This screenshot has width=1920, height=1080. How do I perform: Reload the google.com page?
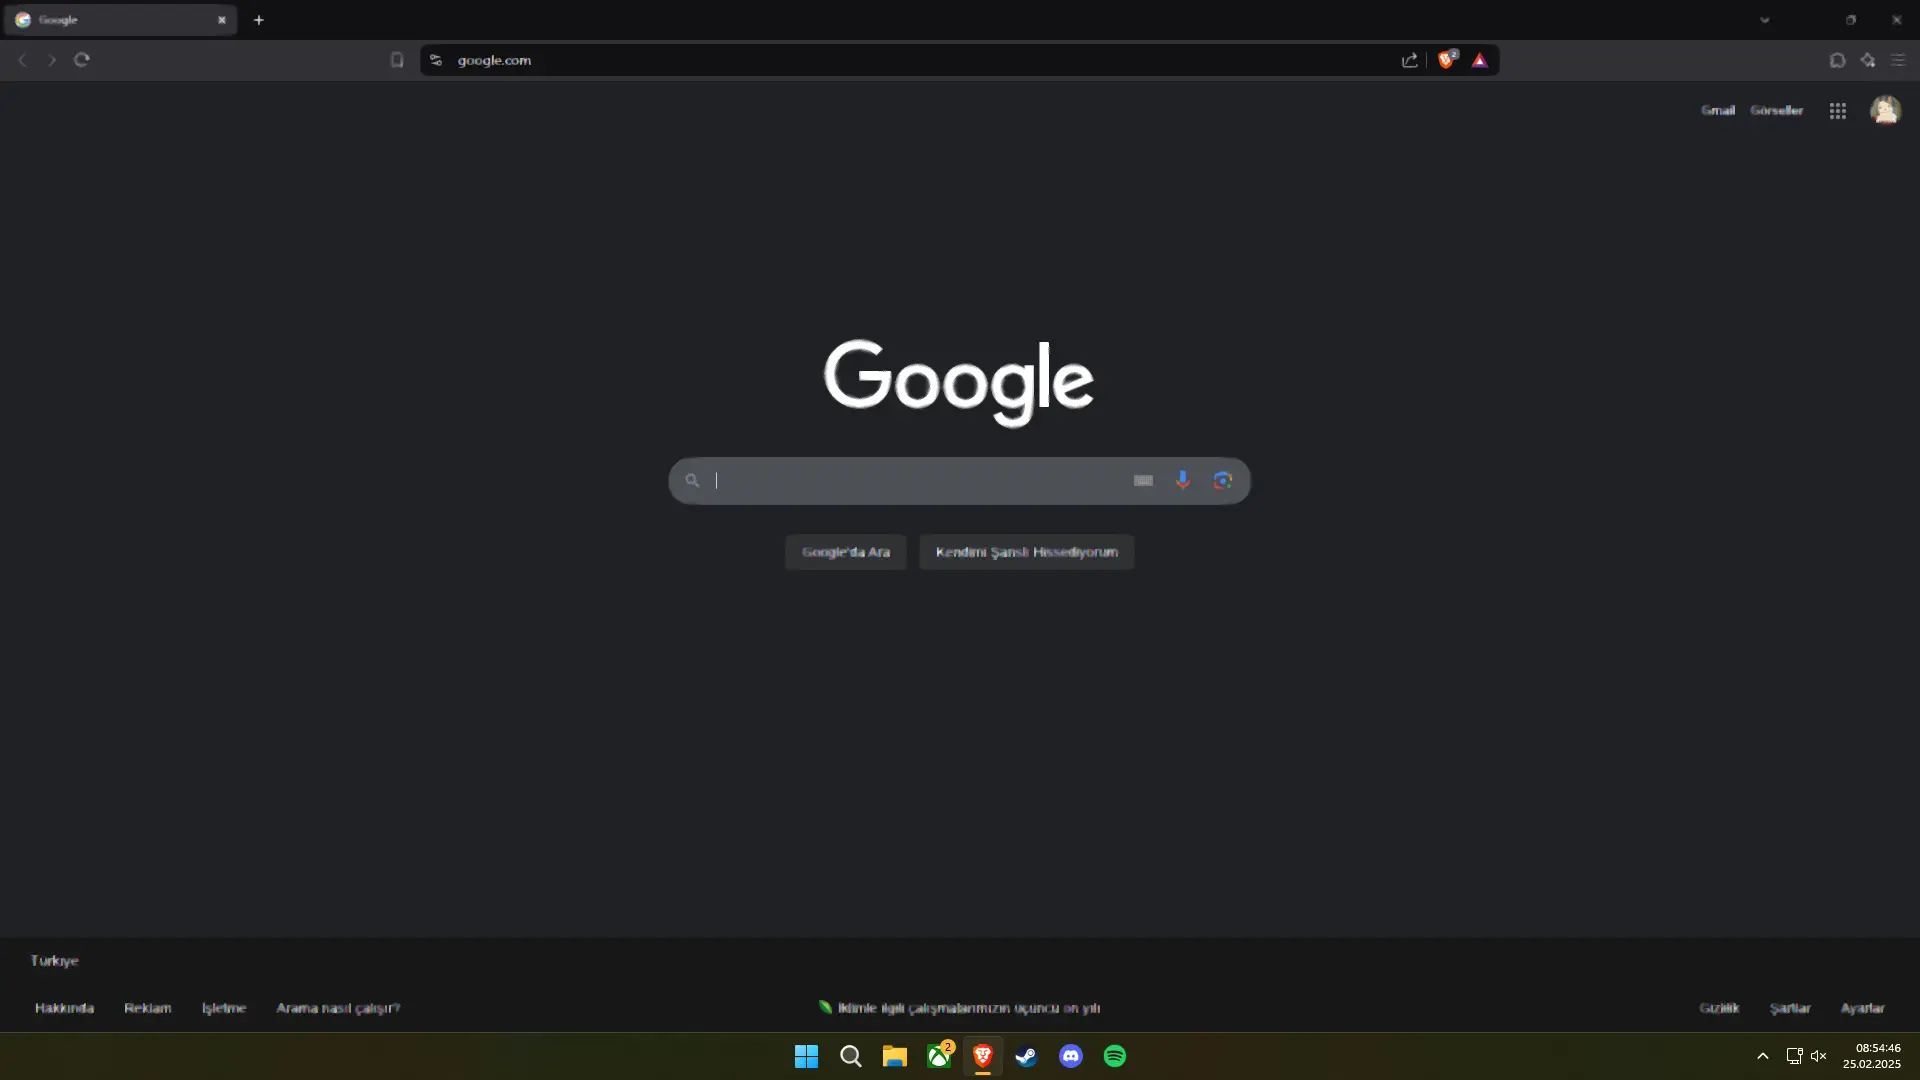(x=82, y=60)
